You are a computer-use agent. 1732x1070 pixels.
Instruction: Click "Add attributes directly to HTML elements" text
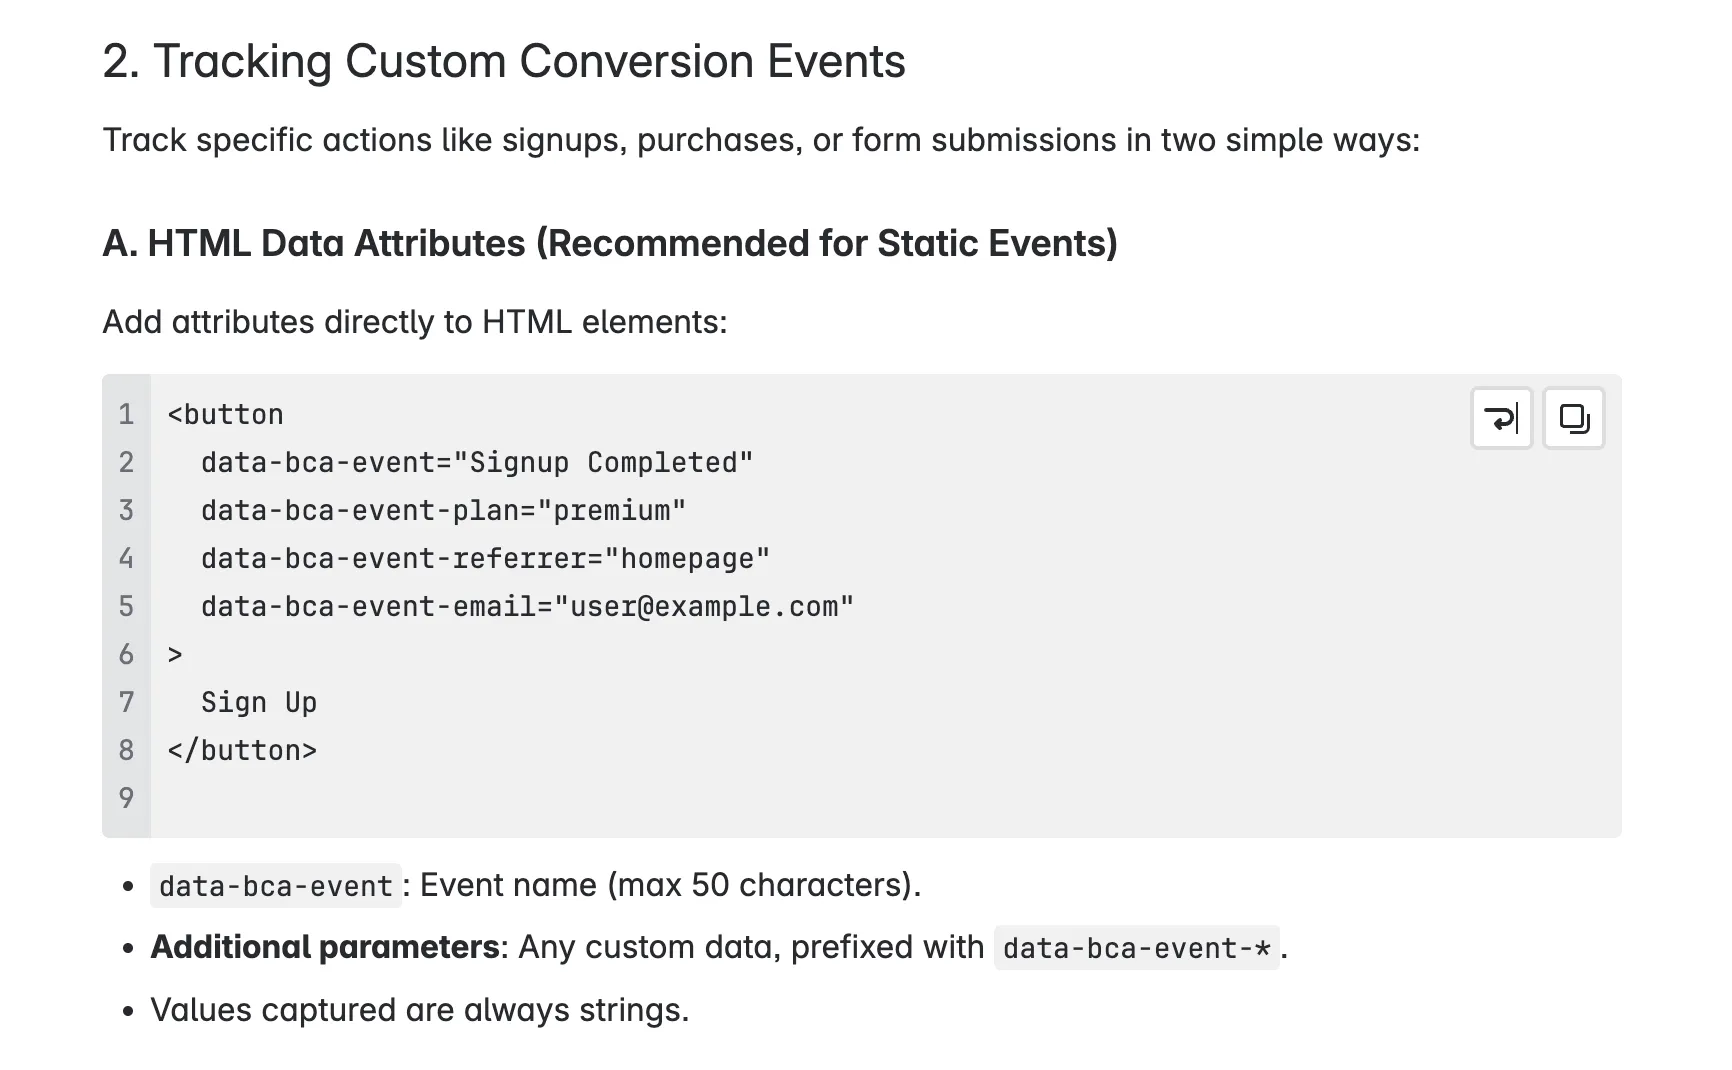pos(415,322)
